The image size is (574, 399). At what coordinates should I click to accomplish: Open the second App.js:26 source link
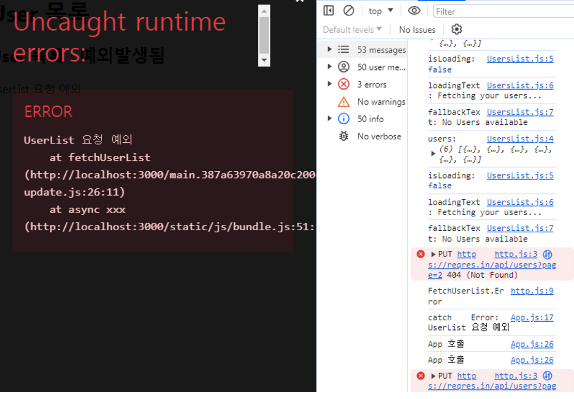pos(532,360)
